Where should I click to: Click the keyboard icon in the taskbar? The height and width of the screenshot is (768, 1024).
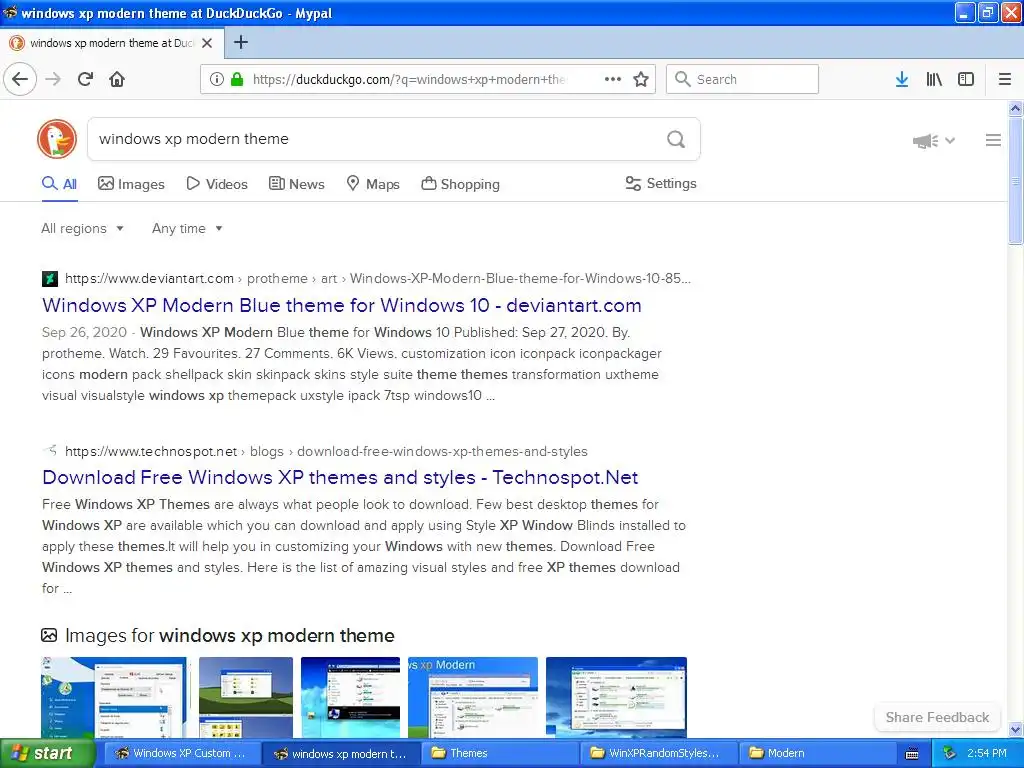pyautogui.click(x=912, y=754)
